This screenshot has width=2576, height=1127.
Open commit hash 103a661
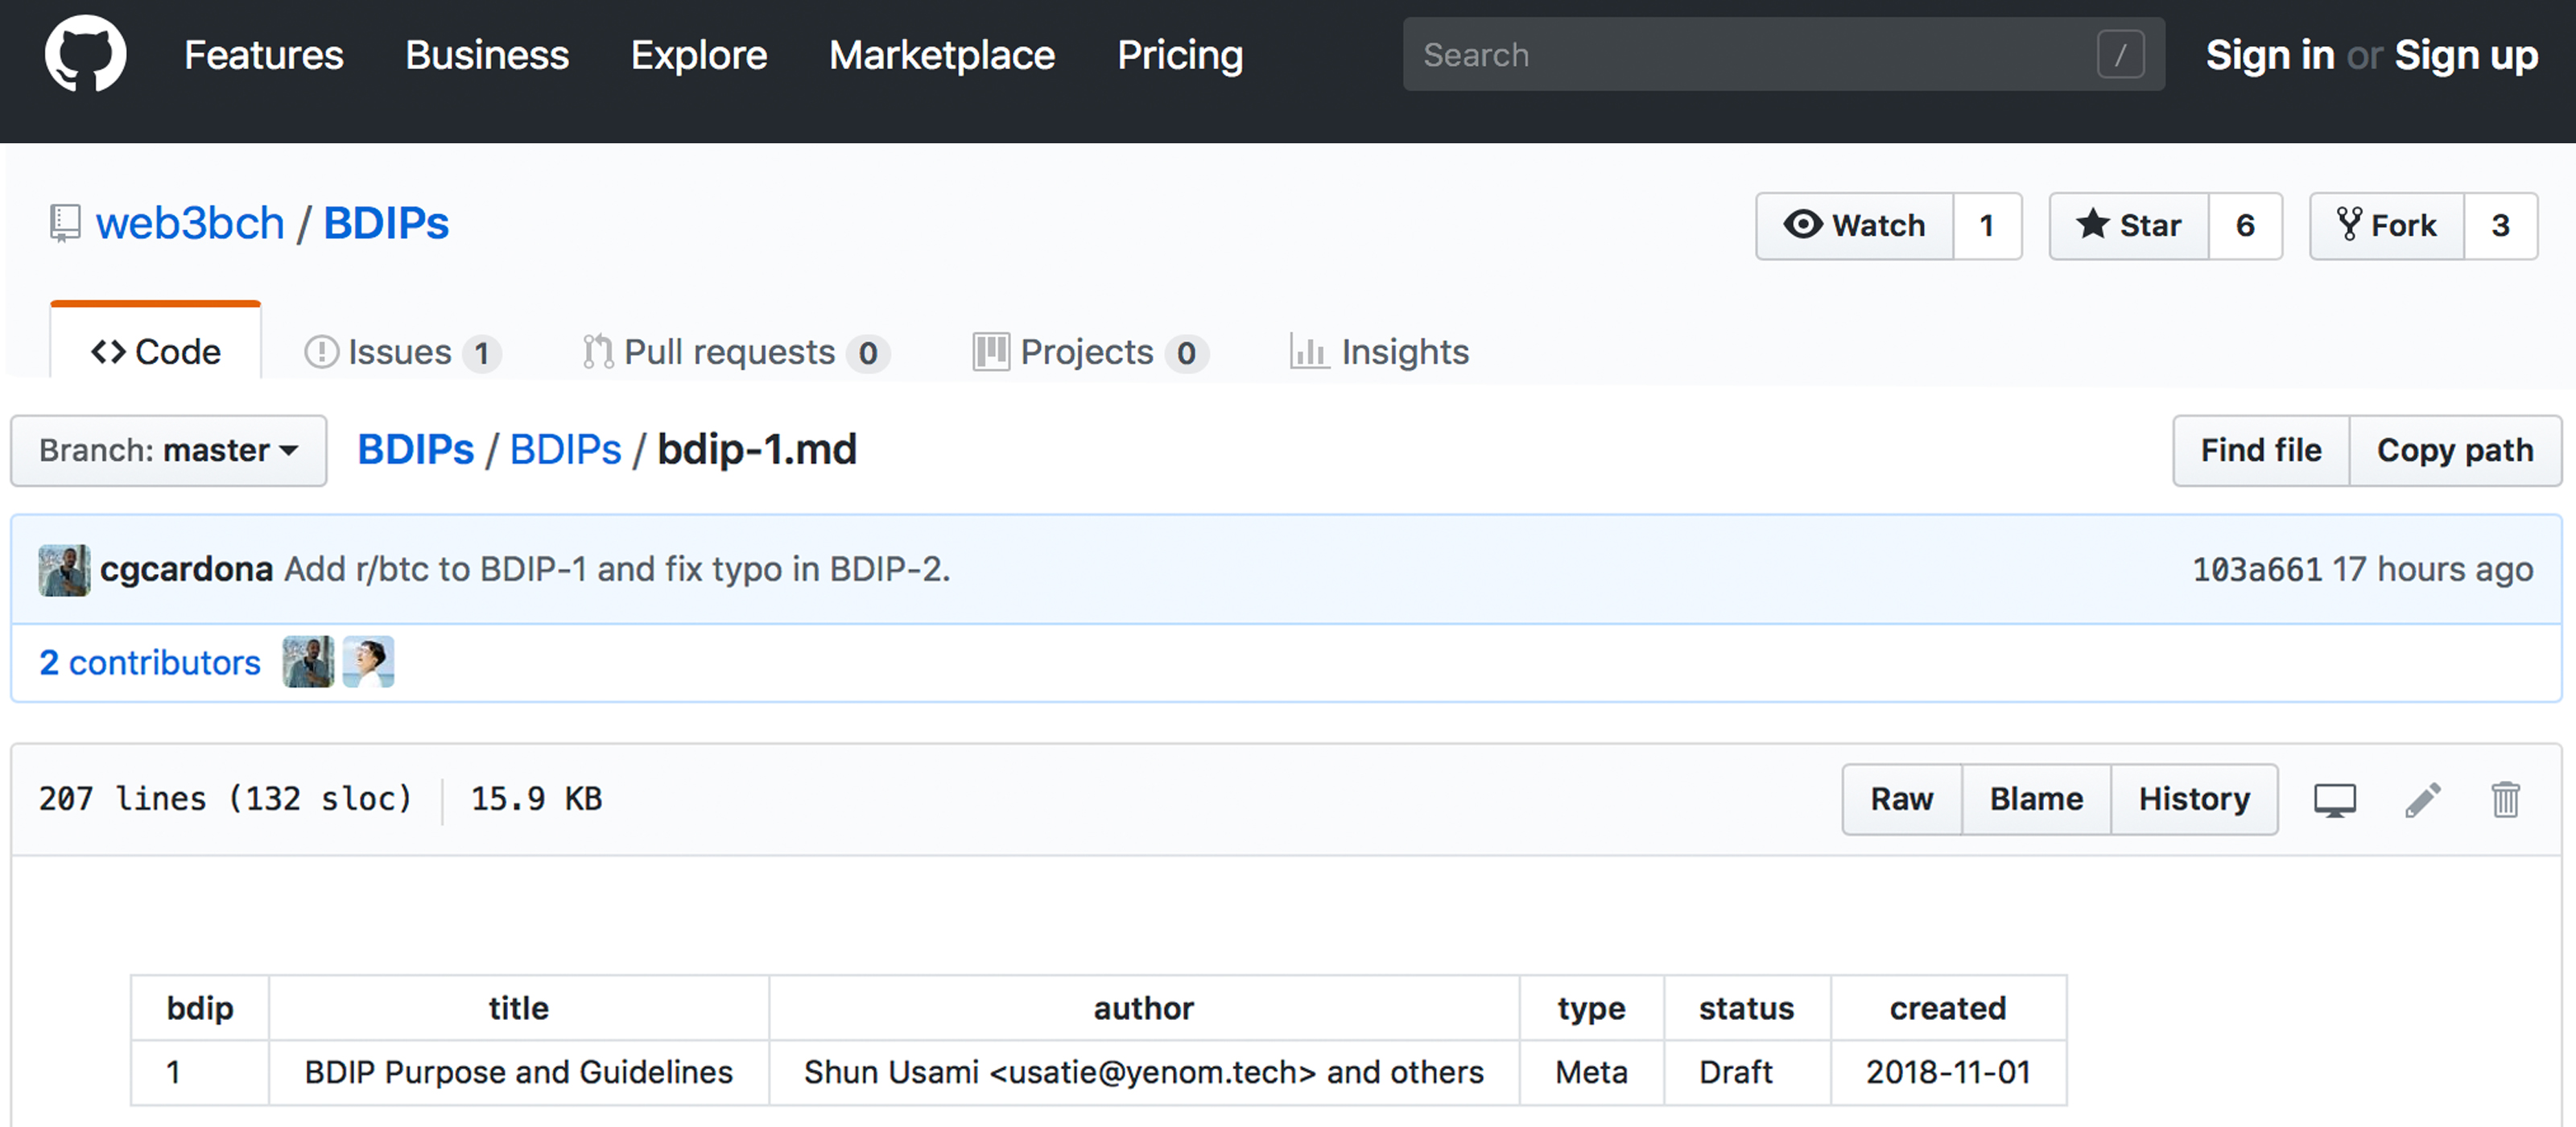click(2257, 569)
